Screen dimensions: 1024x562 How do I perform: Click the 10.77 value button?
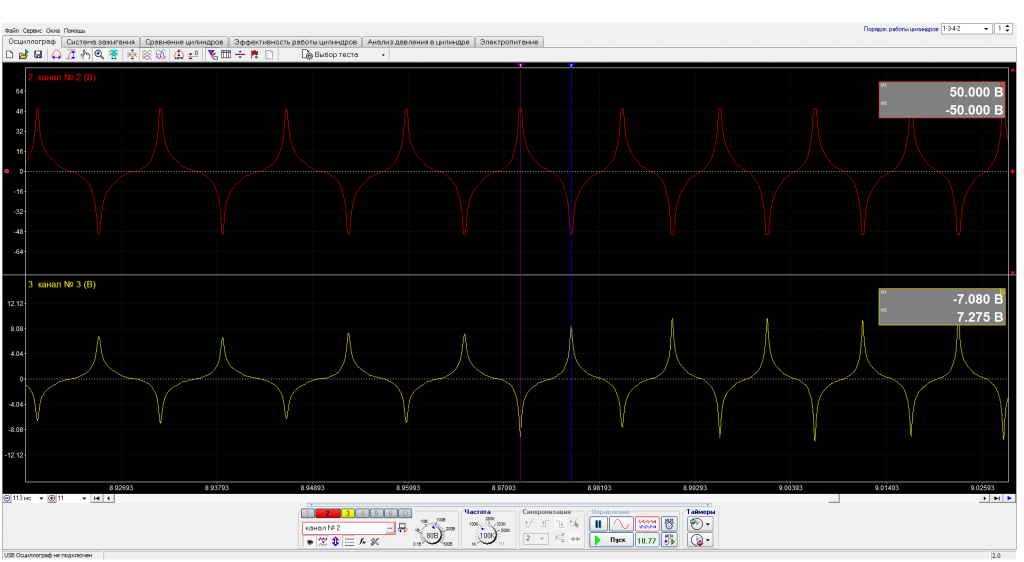pos(647,540)
